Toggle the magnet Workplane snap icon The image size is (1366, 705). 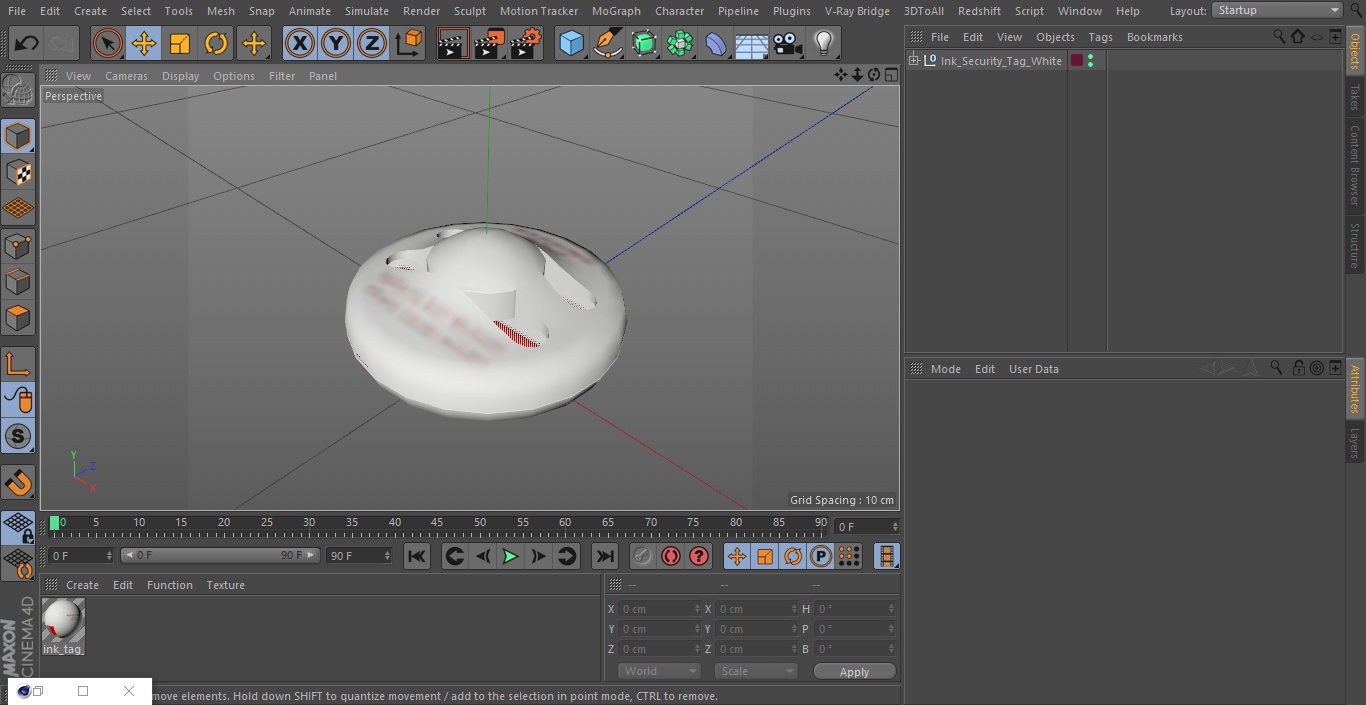18,483
